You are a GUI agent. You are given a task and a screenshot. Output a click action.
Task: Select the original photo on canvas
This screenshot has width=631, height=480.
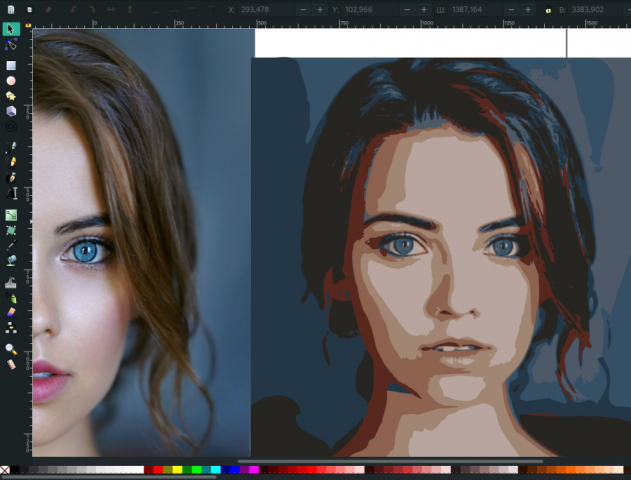(141, 241)
